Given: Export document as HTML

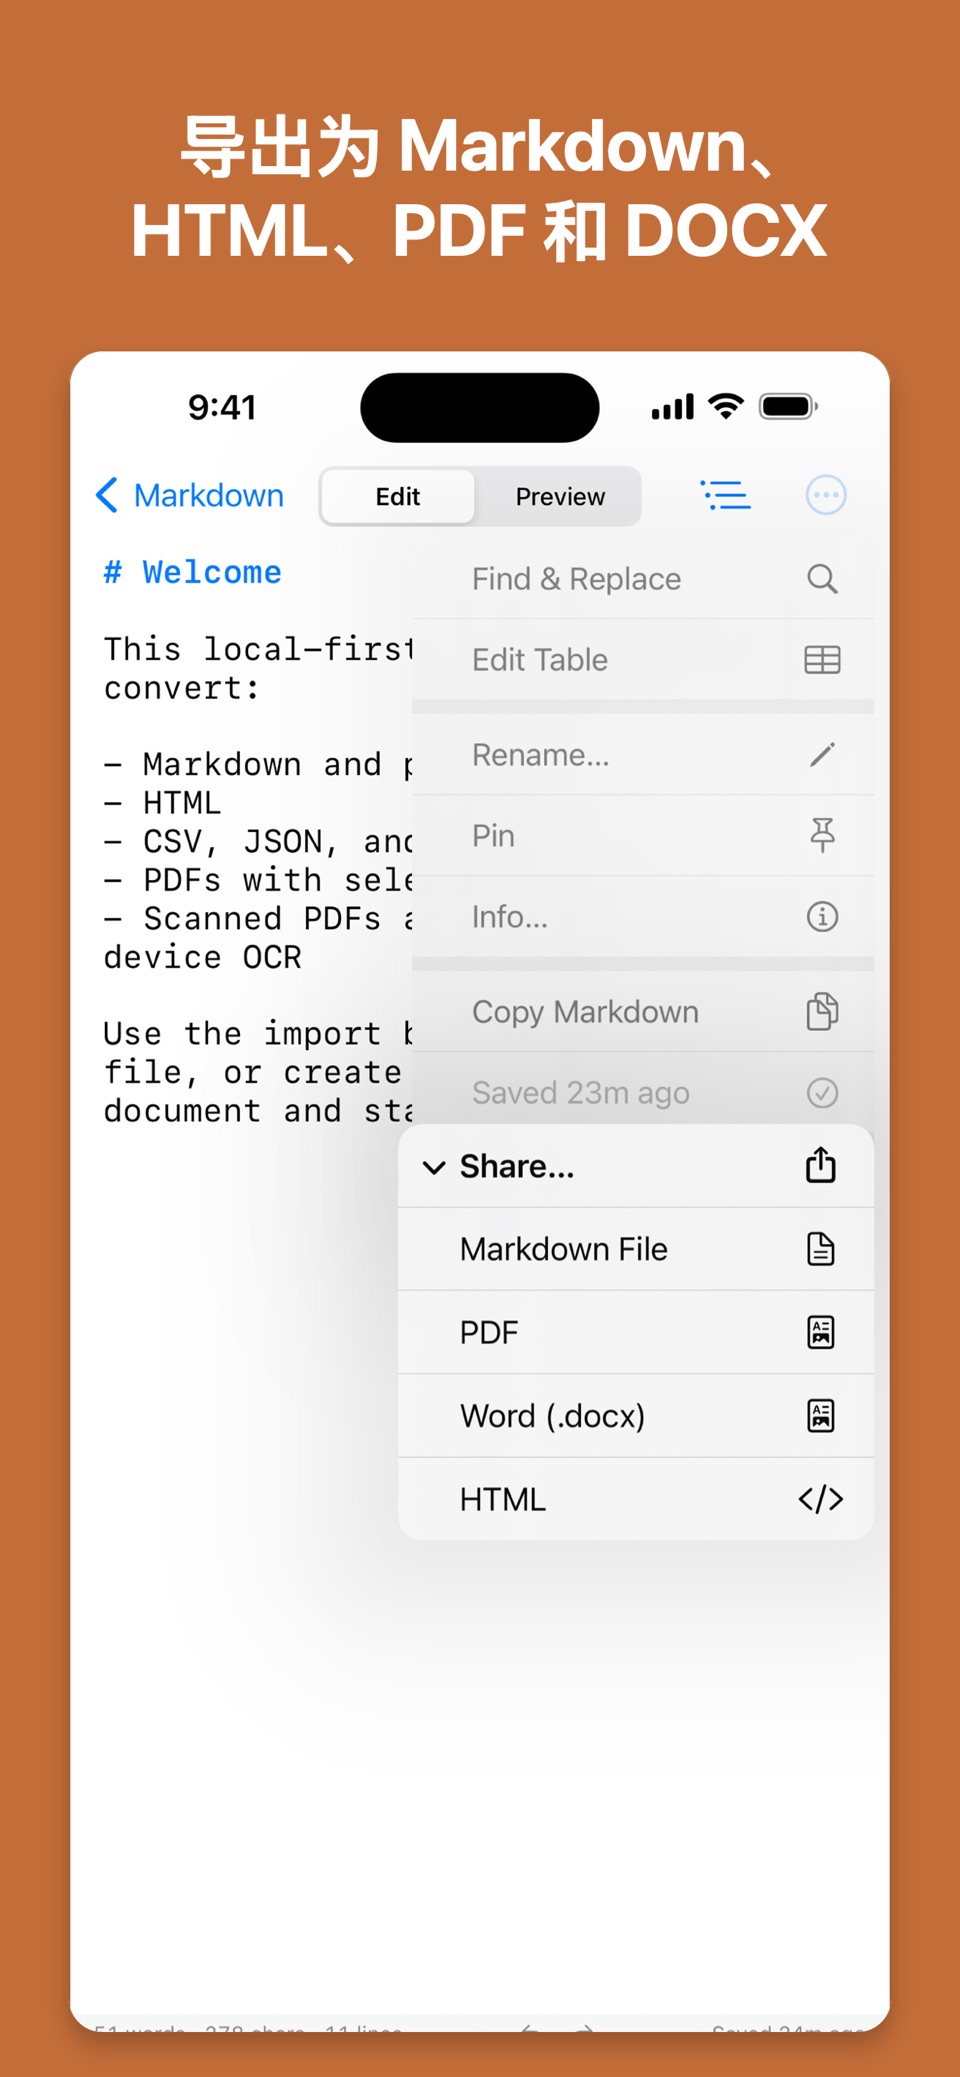Looking at the screenshot, I should pos(636,1499).
